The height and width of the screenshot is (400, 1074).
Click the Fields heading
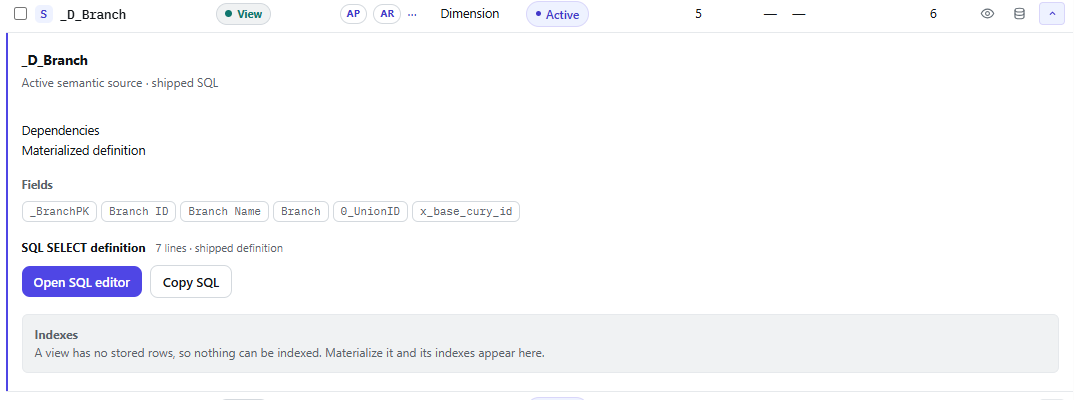tap(37, 185)
